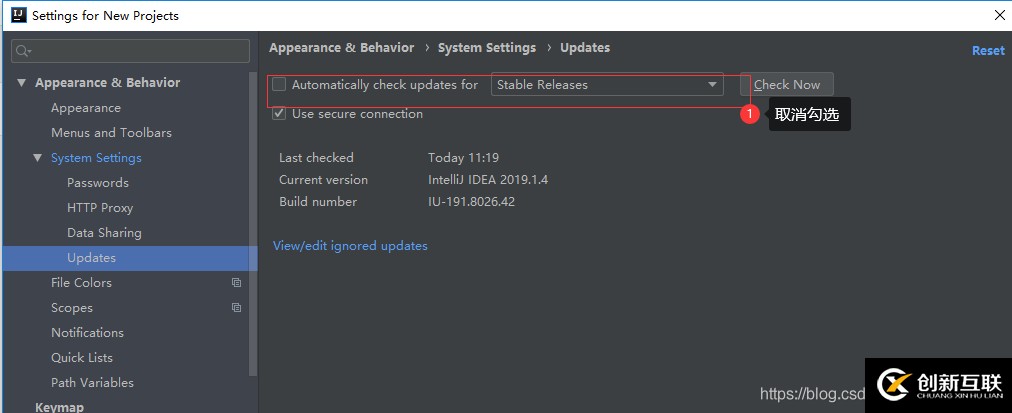Select Menus and Toolbars settings page
The width and height of the screenshot is (1012, 413).
click(111, 133)
